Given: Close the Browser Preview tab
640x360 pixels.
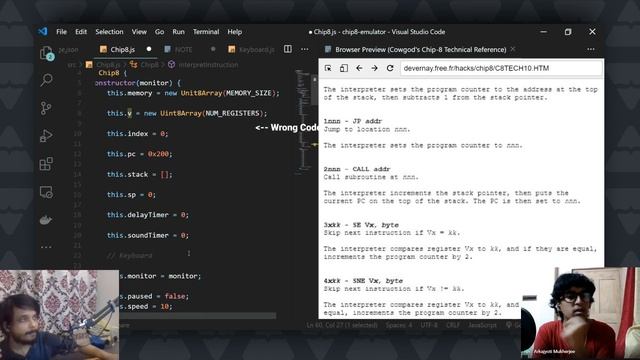Looking at the screenshot, I should pos(513,49).
